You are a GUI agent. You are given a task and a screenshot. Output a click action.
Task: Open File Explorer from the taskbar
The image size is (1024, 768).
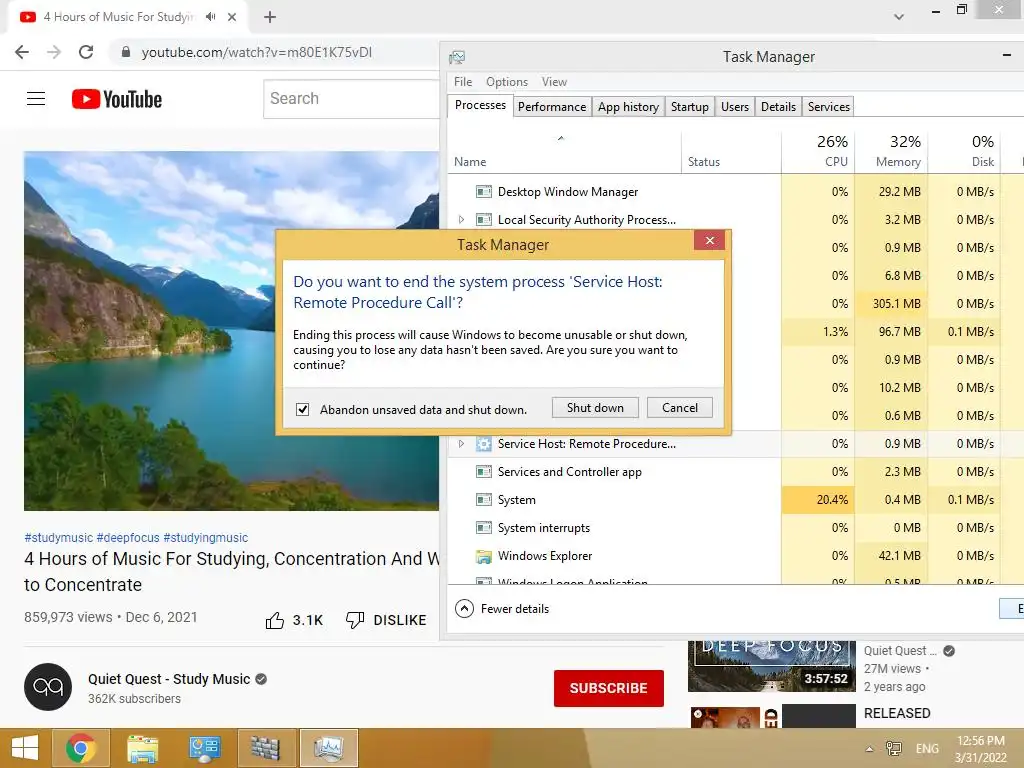click(x=142, y=748)
